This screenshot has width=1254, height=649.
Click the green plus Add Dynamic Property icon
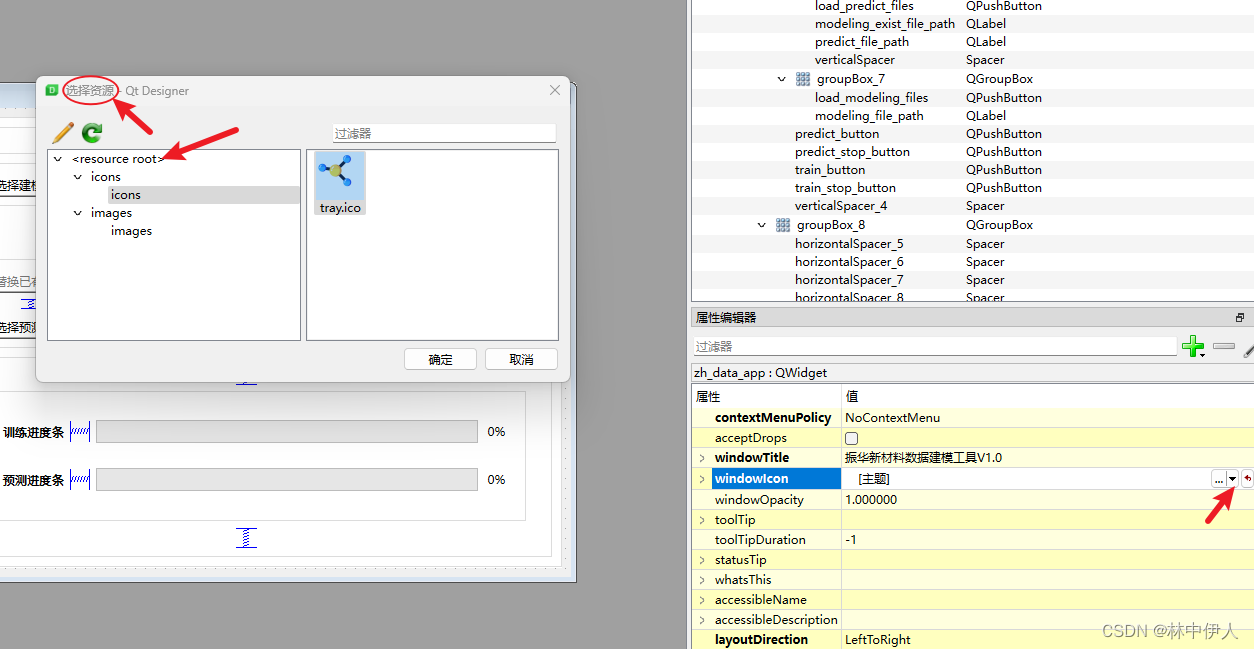(1194, 347)
